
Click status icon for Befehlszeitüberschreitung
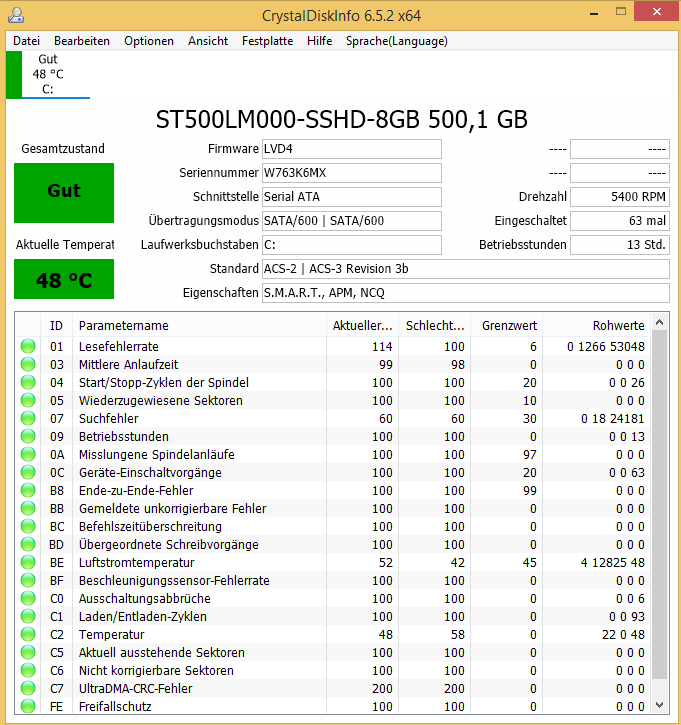point(28,527)
